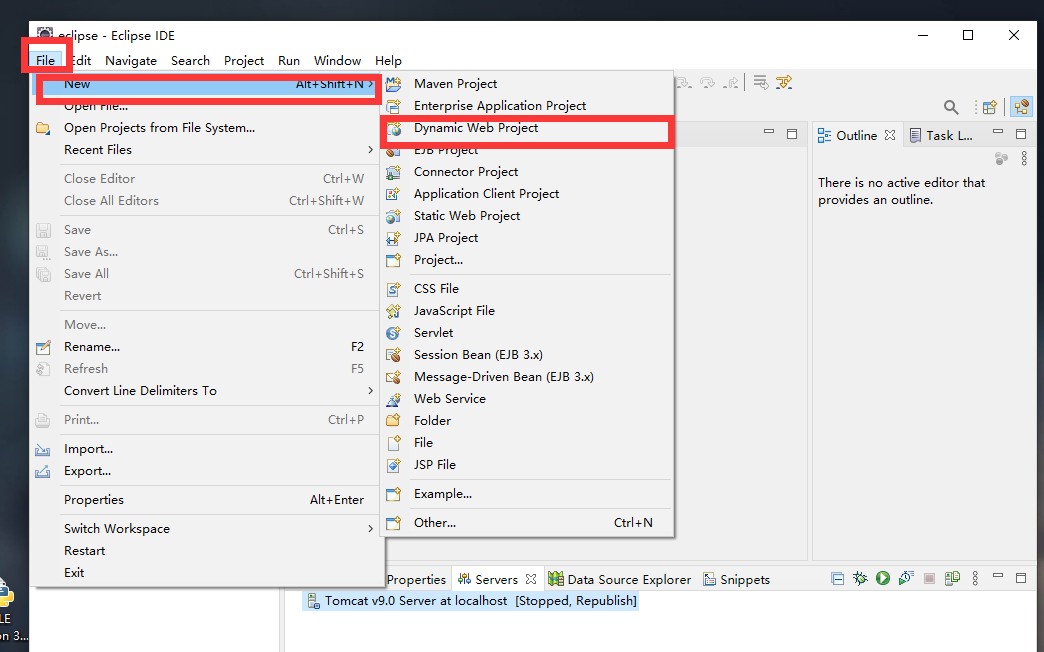The width and height of the screenshot is (1044, 652).
Task: Open the Help menu
Action: click(x=388, y=61)
